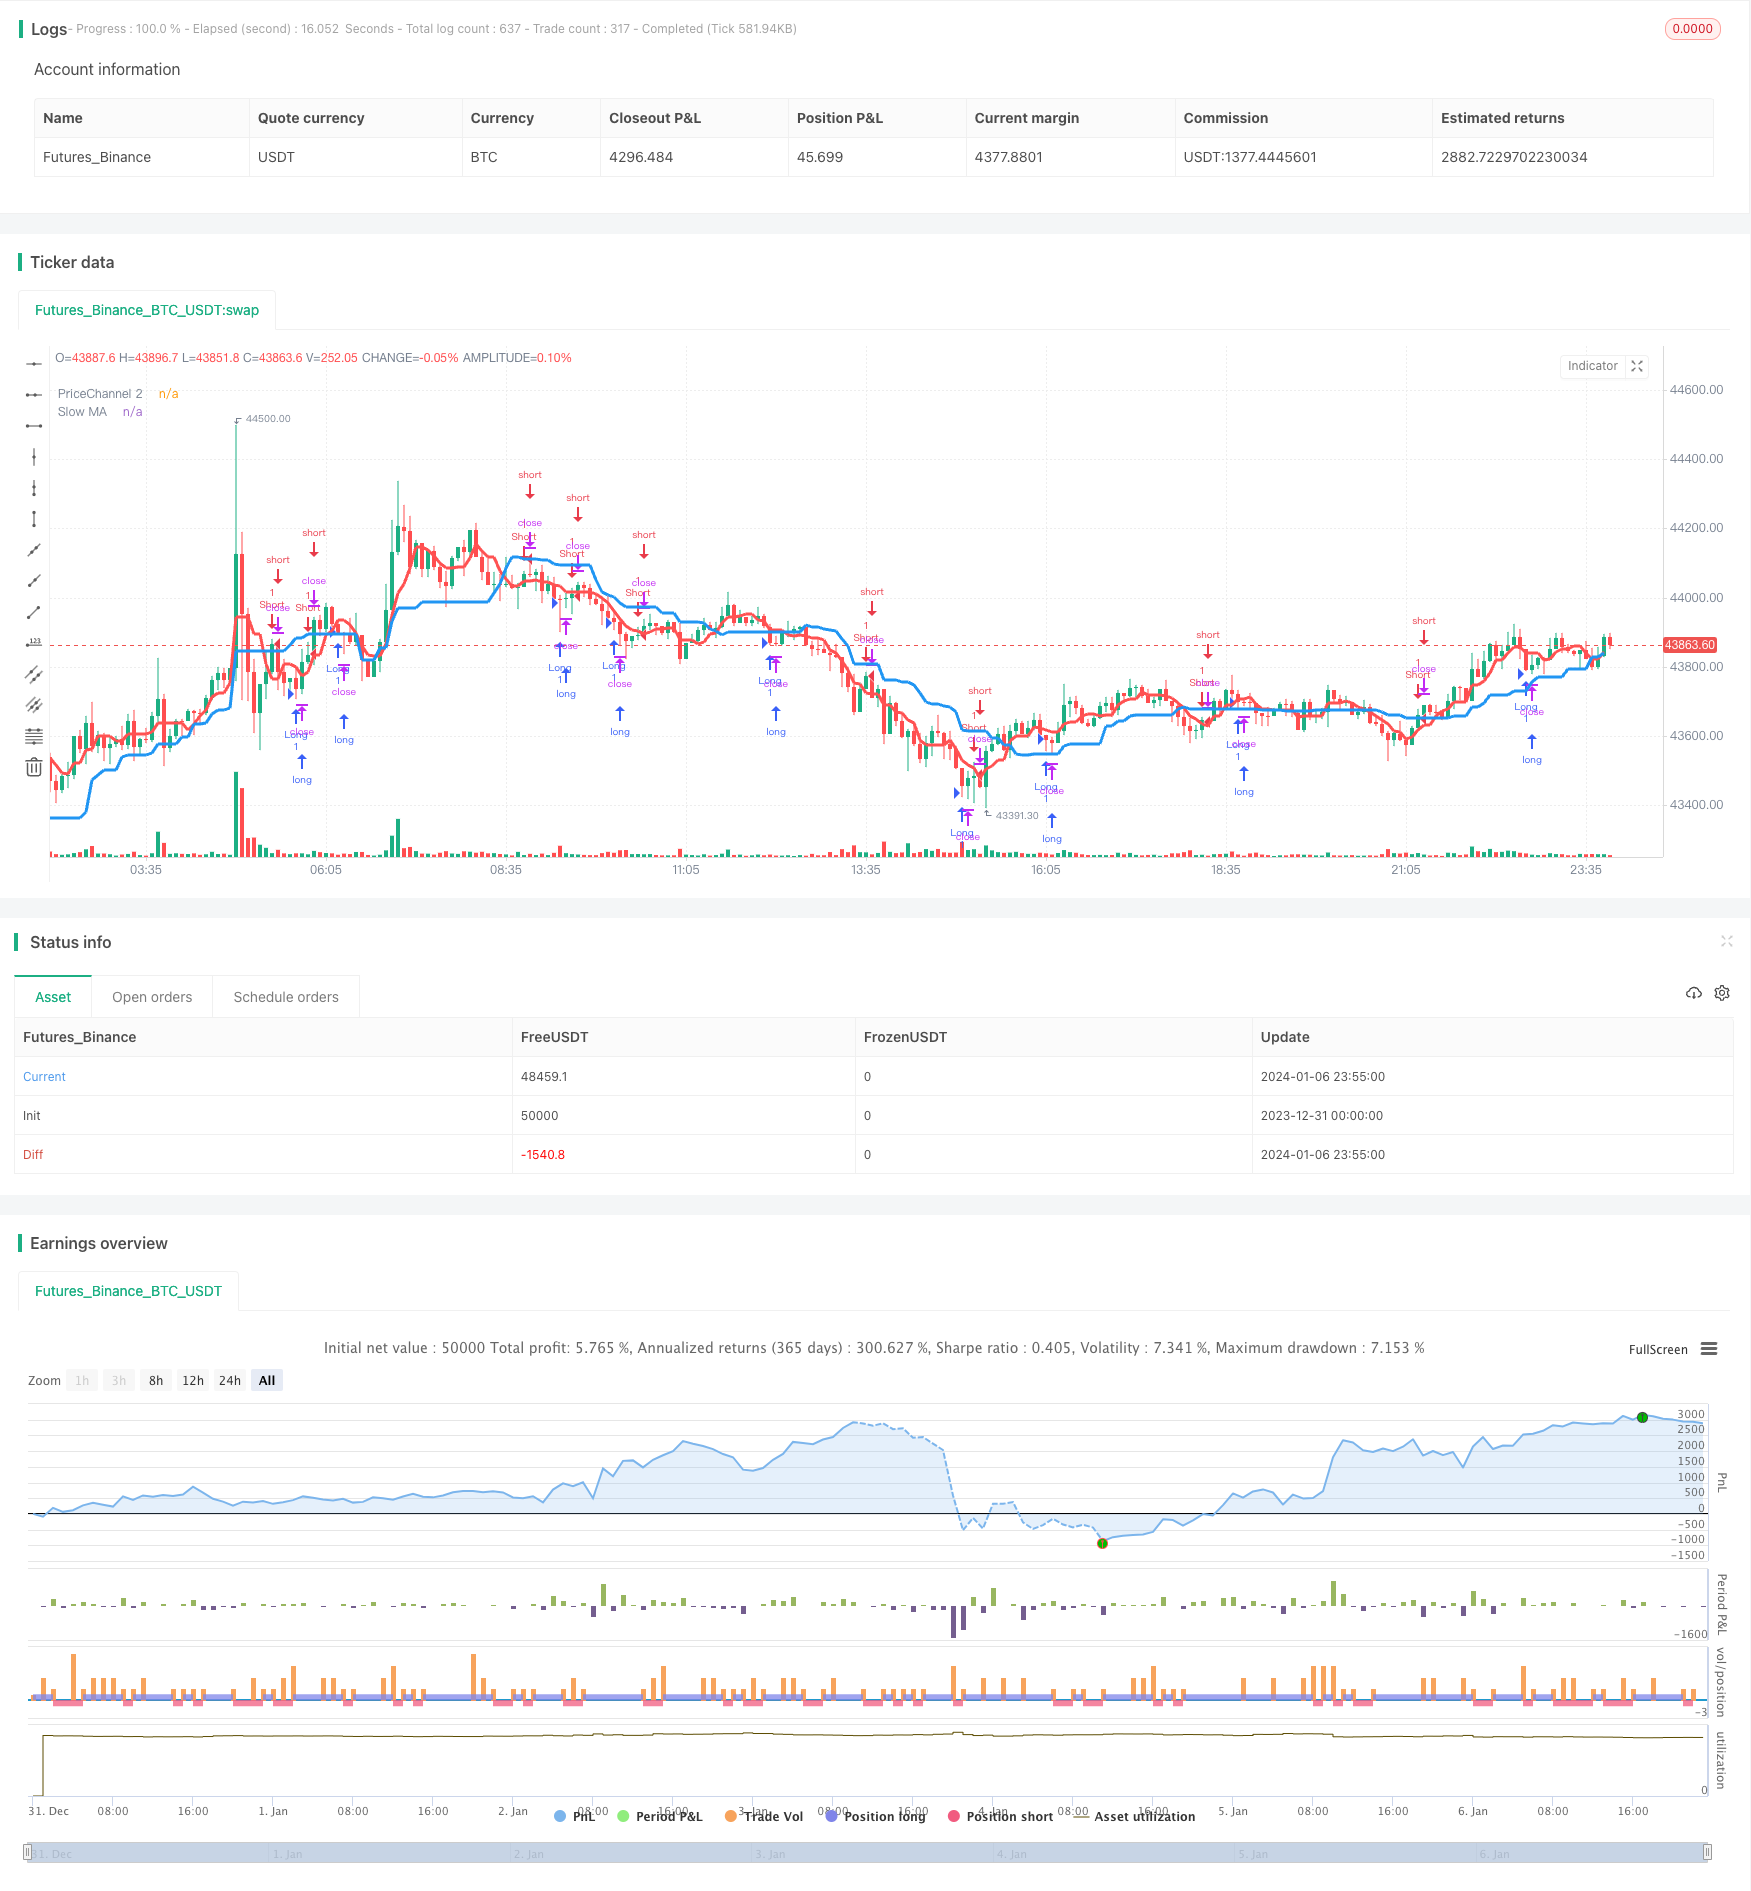
Task: Select the vertical straight line drawing tool
Action: (34, 457)
